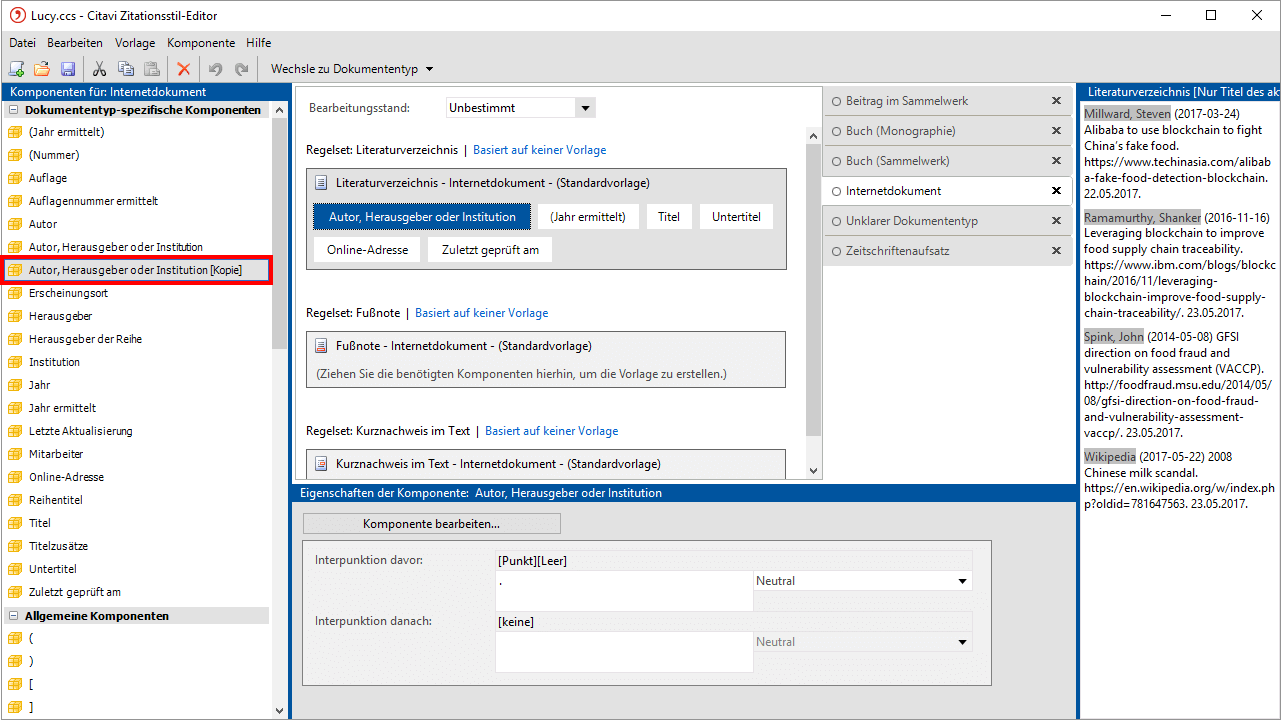
Task: Open the Bearbeitungsstand dropdown
Action: 586,108
